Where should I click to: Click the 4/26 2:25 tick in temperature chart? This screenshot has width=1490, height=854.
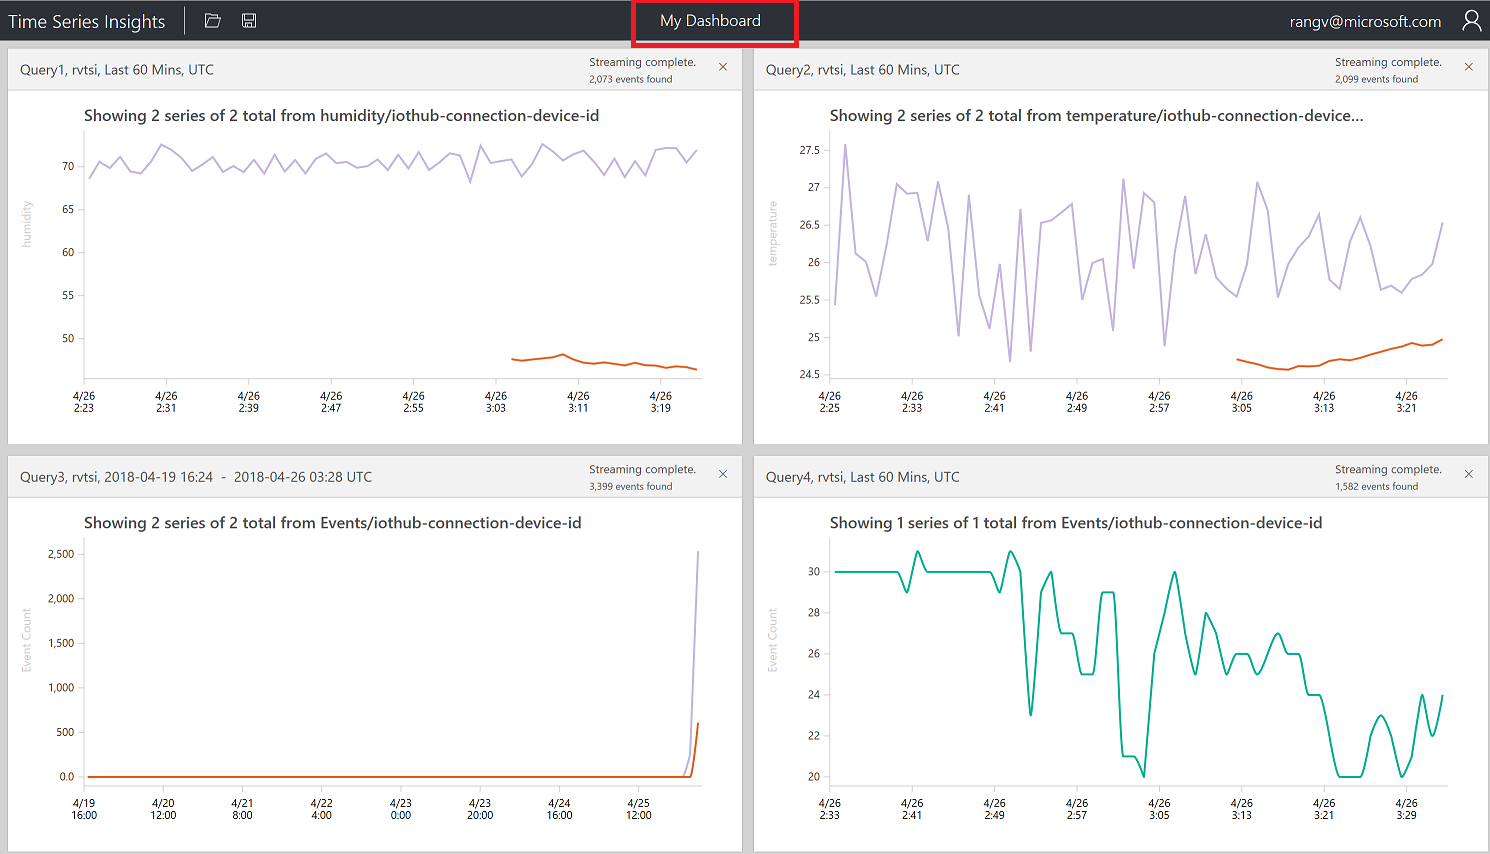[830, 402]
